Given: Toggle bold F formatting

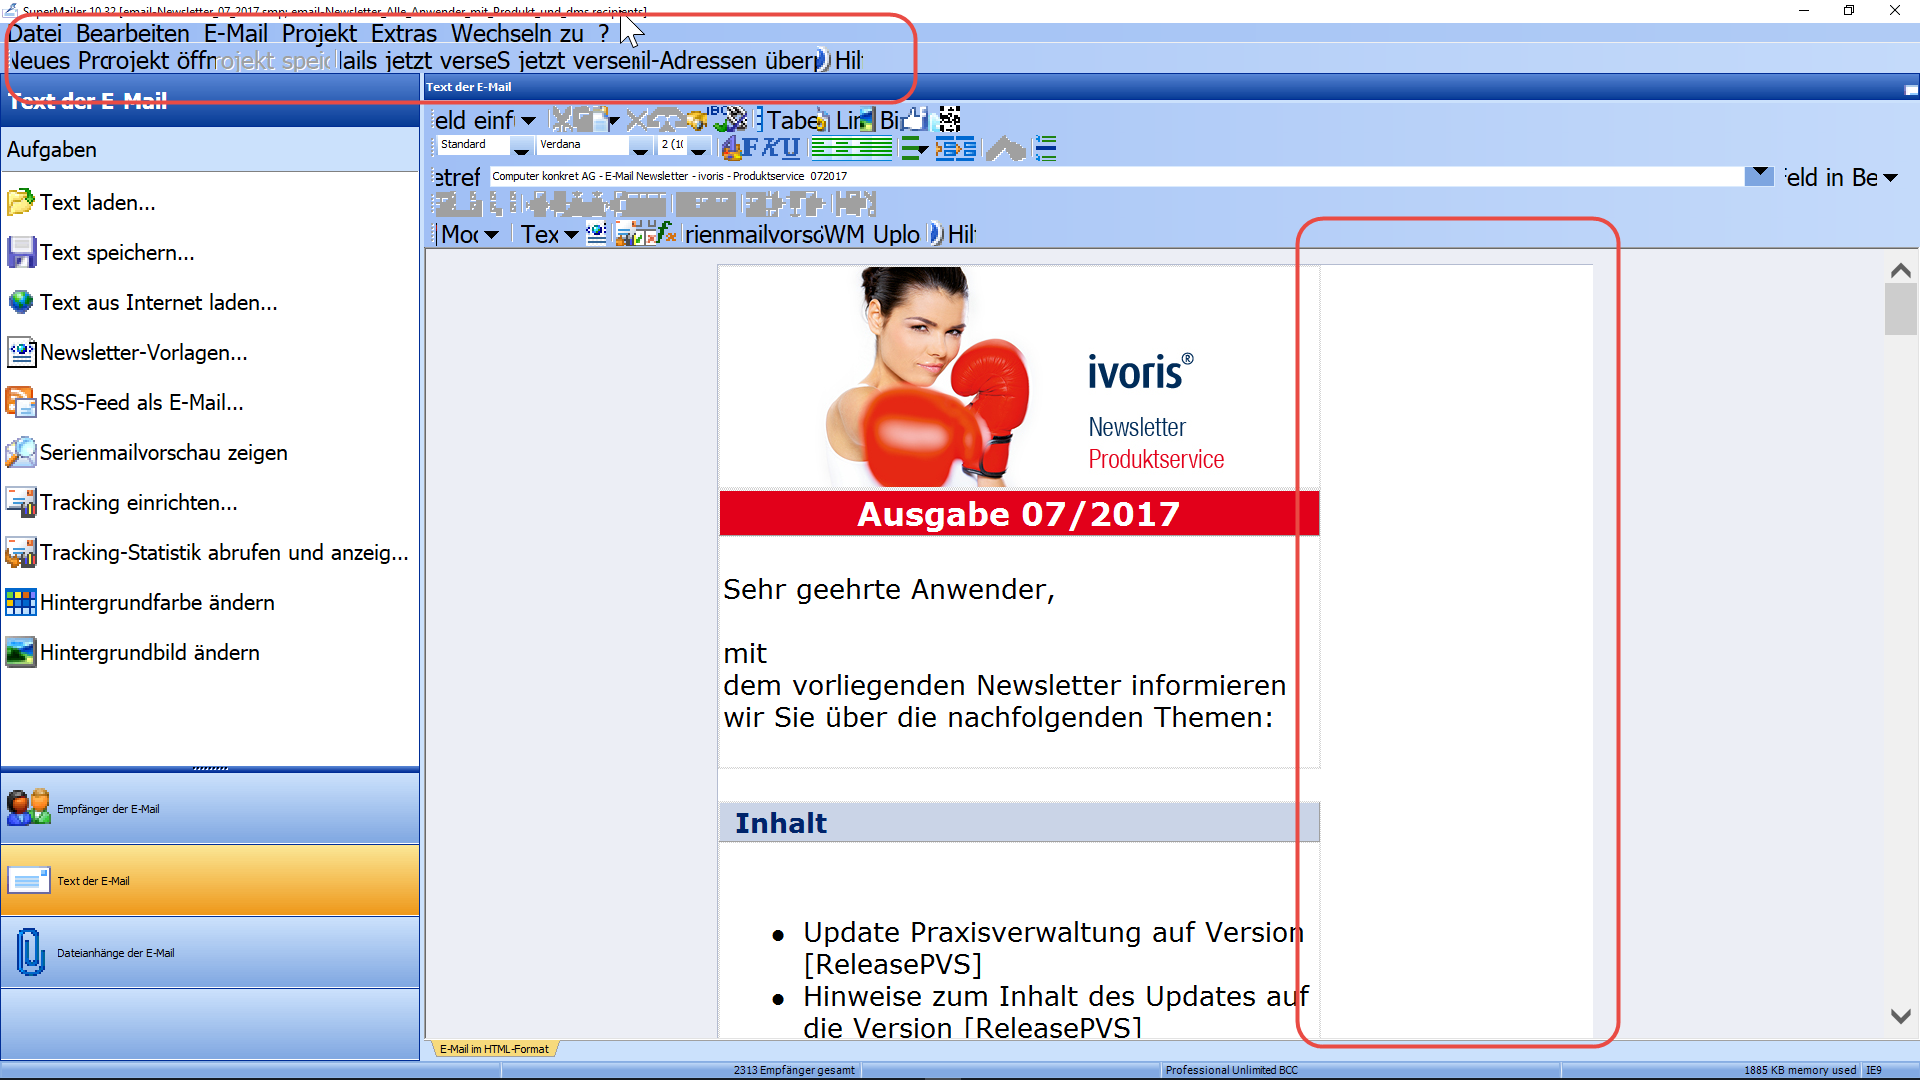Looking at the screenshot, I should [749, 148].
